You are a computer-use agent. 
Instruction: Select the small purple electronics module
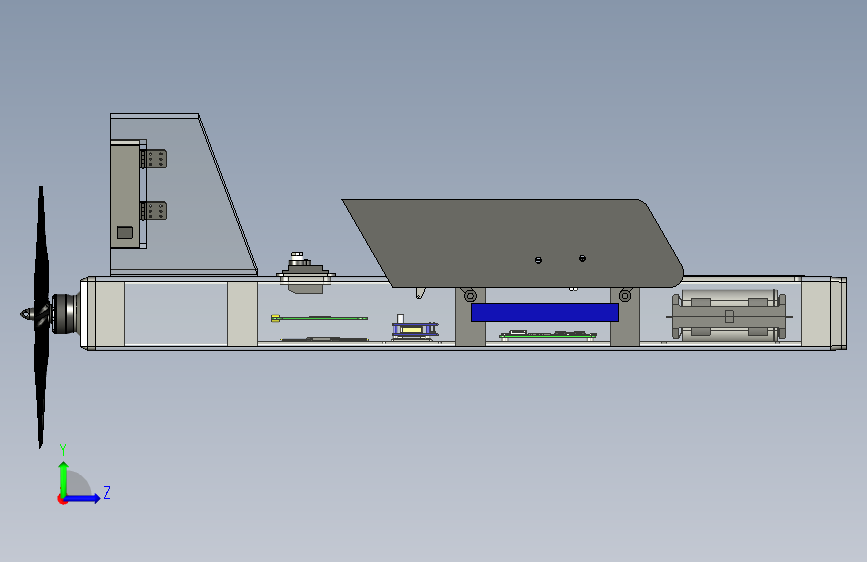tap(415, 329)
